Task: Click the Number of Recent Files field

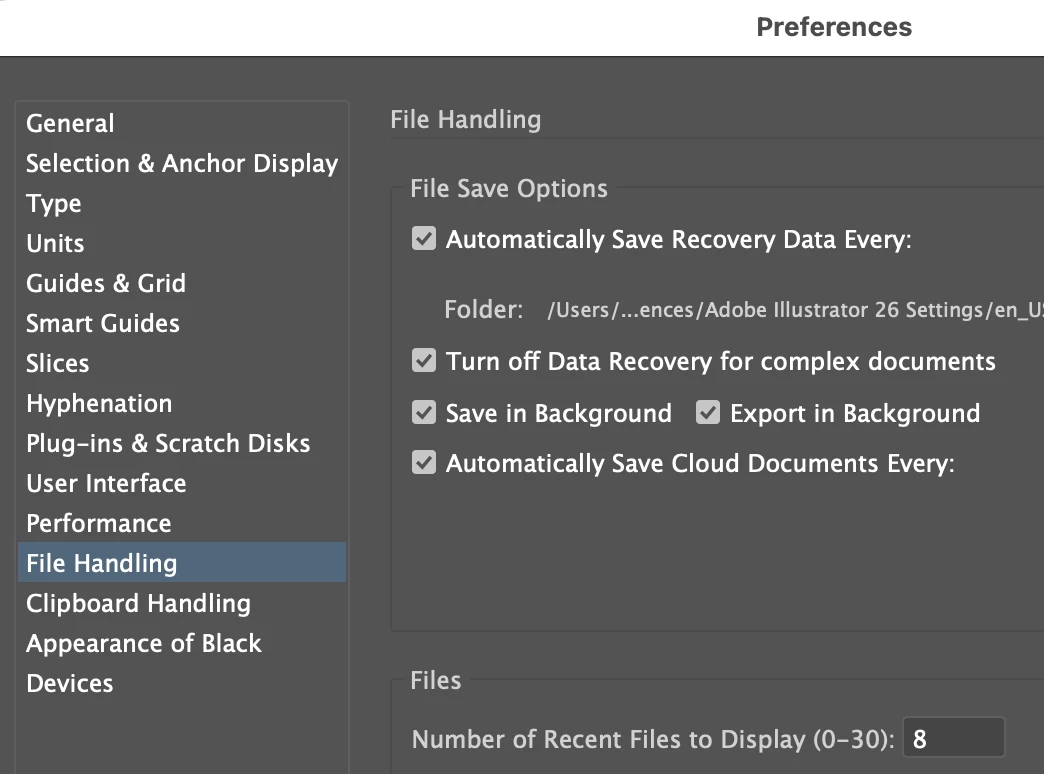Action: [953, 739]
